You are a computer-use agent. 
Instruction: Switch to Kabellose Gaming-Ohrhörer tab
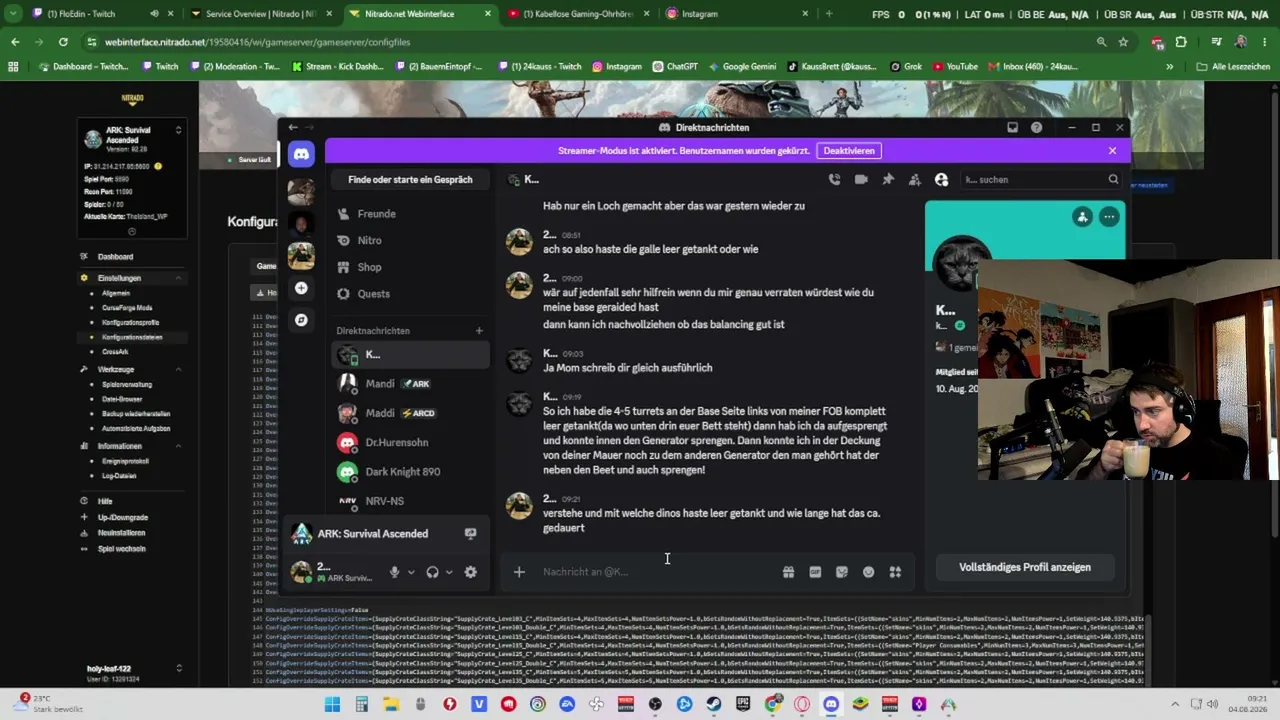[577, 14]
